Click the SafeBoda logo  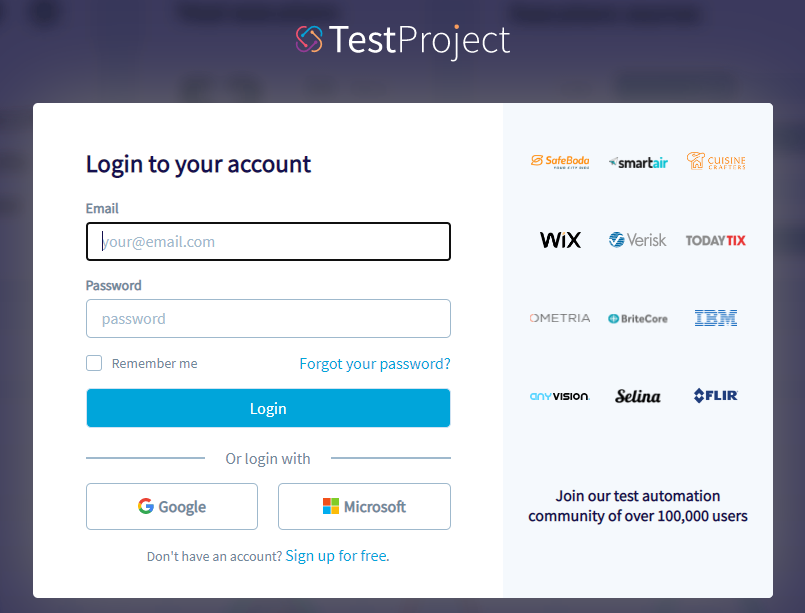(560, 162)
